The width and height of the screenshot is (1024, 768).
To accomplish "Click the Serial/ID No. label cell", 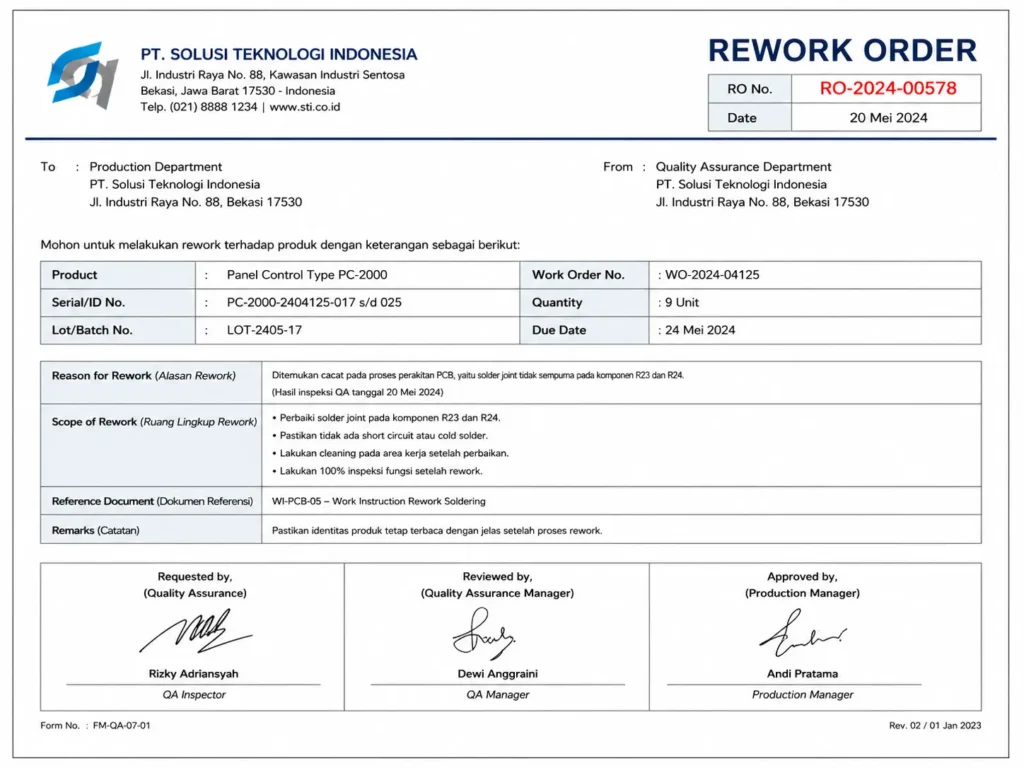I will point(118,302).
